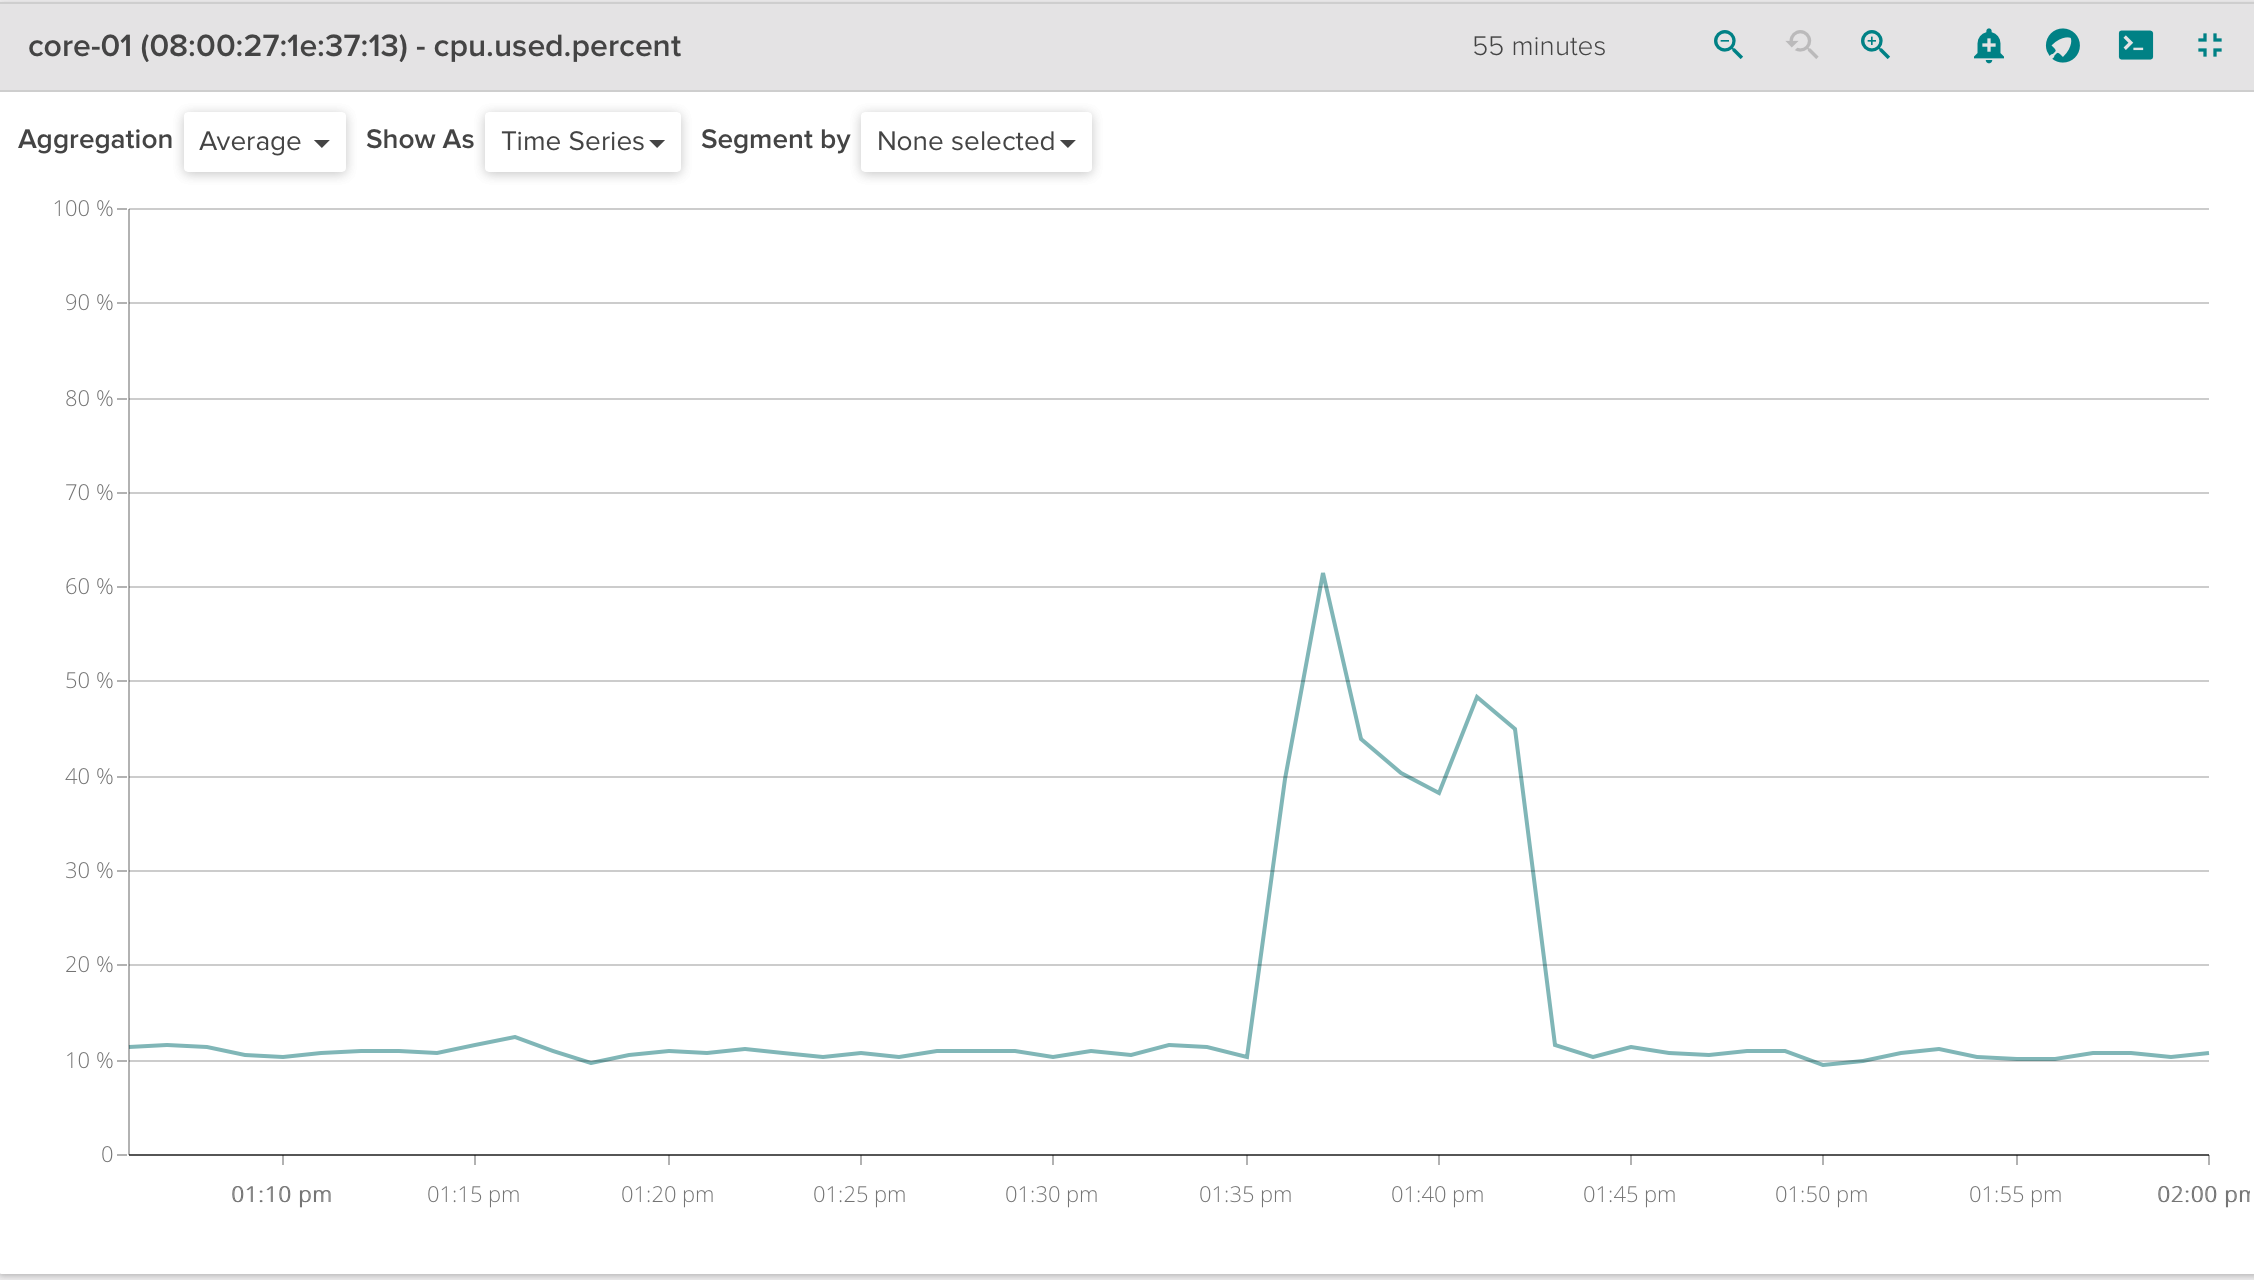Click the 01:45 pm time axis label
The image size is (2254, 1280).
pos(1629,1194)
